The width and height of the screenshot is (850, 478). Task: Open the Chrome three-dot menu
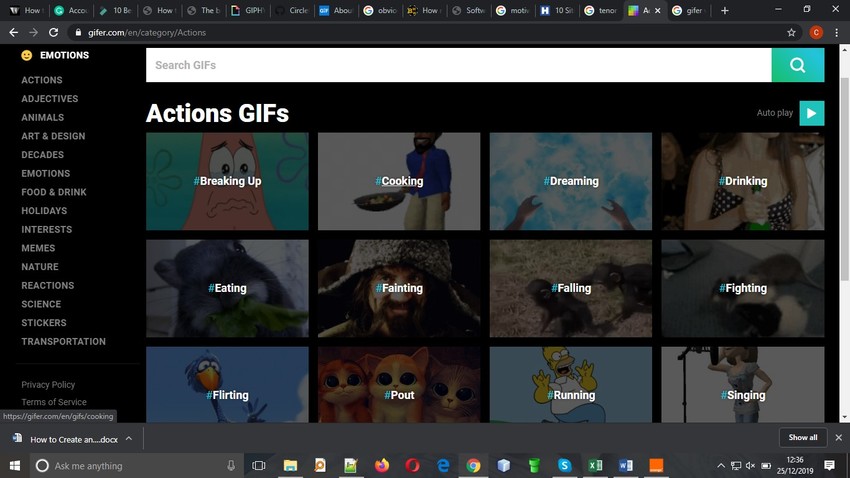tap(836, 33)
